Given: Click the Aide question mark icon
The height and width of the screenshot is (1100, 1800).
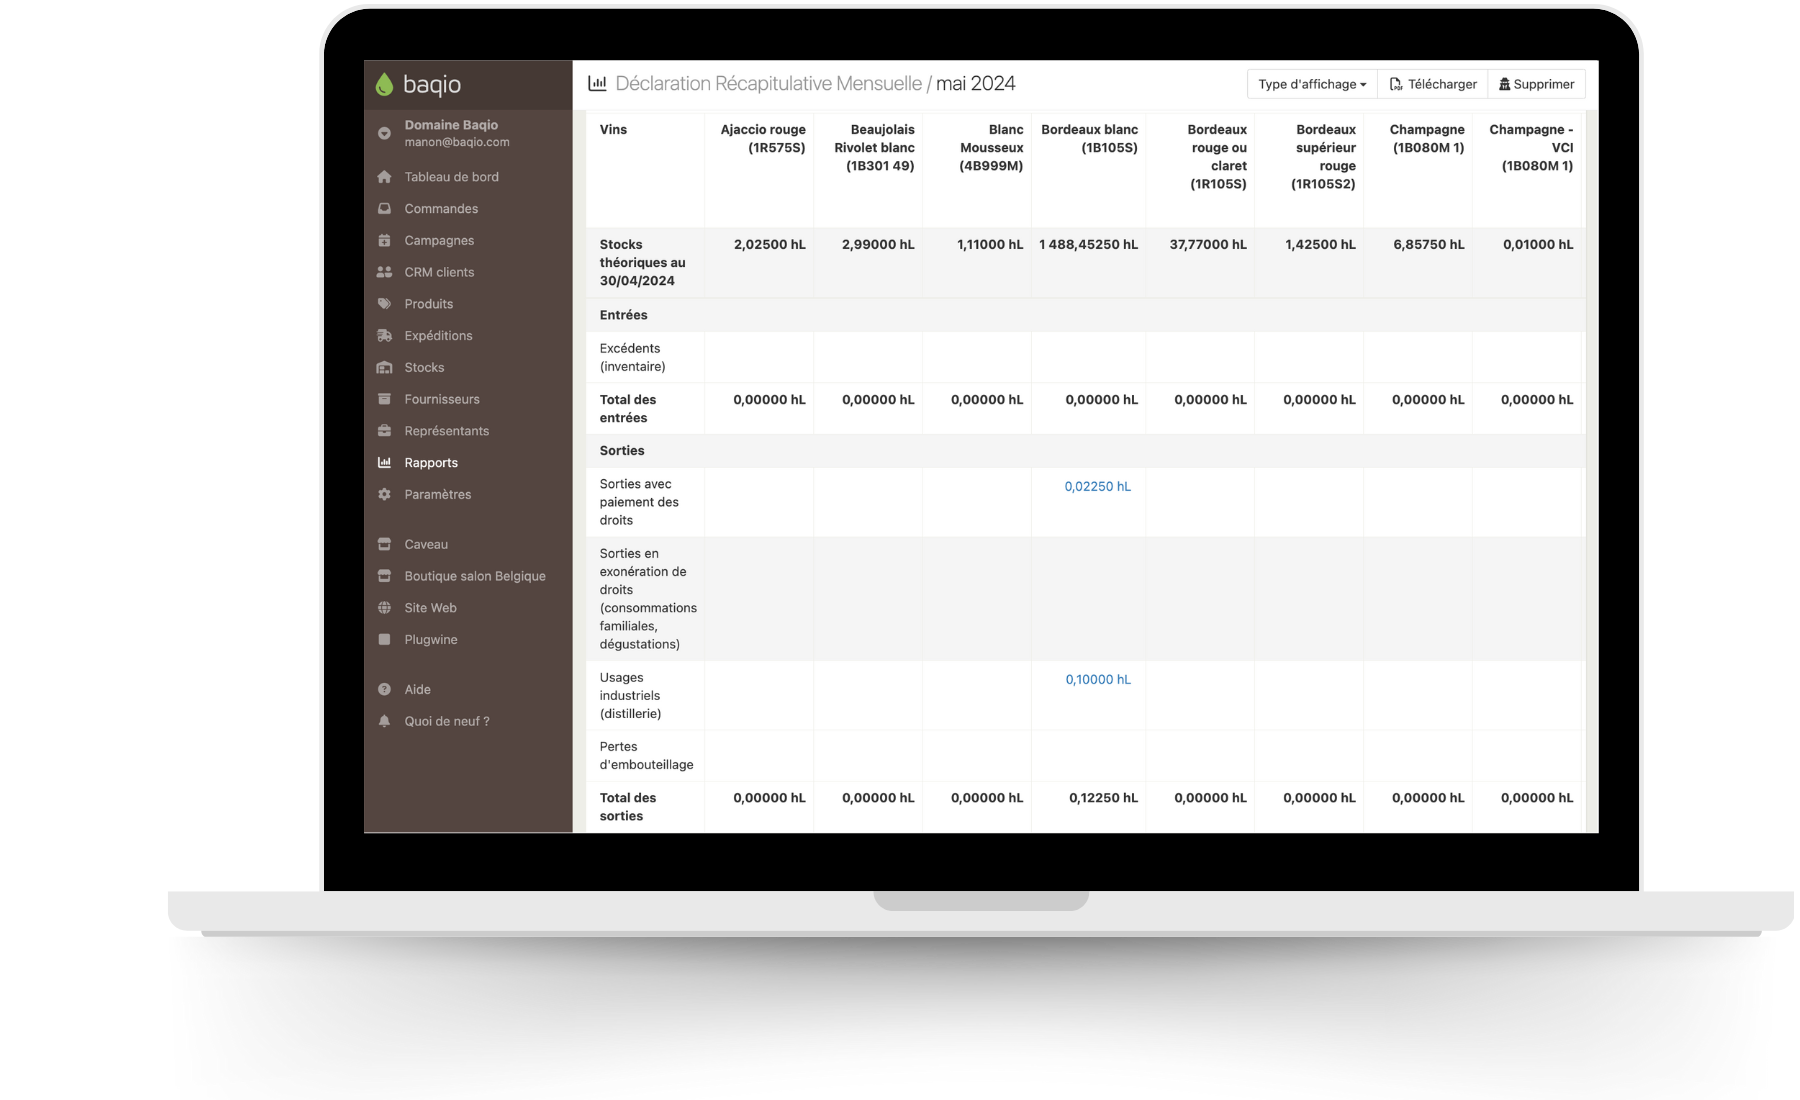Looking at the screenshot, I should tap(384, 690).
